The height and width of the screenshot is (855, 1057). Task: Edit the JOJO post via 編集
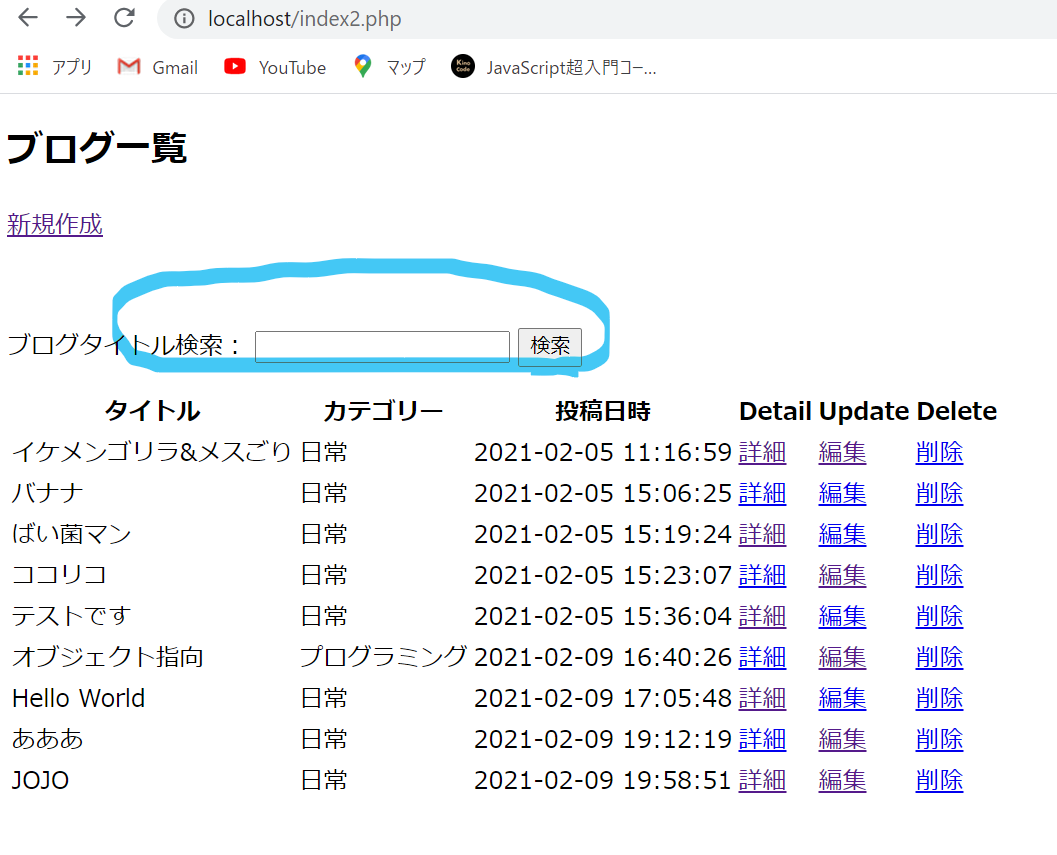842,781
